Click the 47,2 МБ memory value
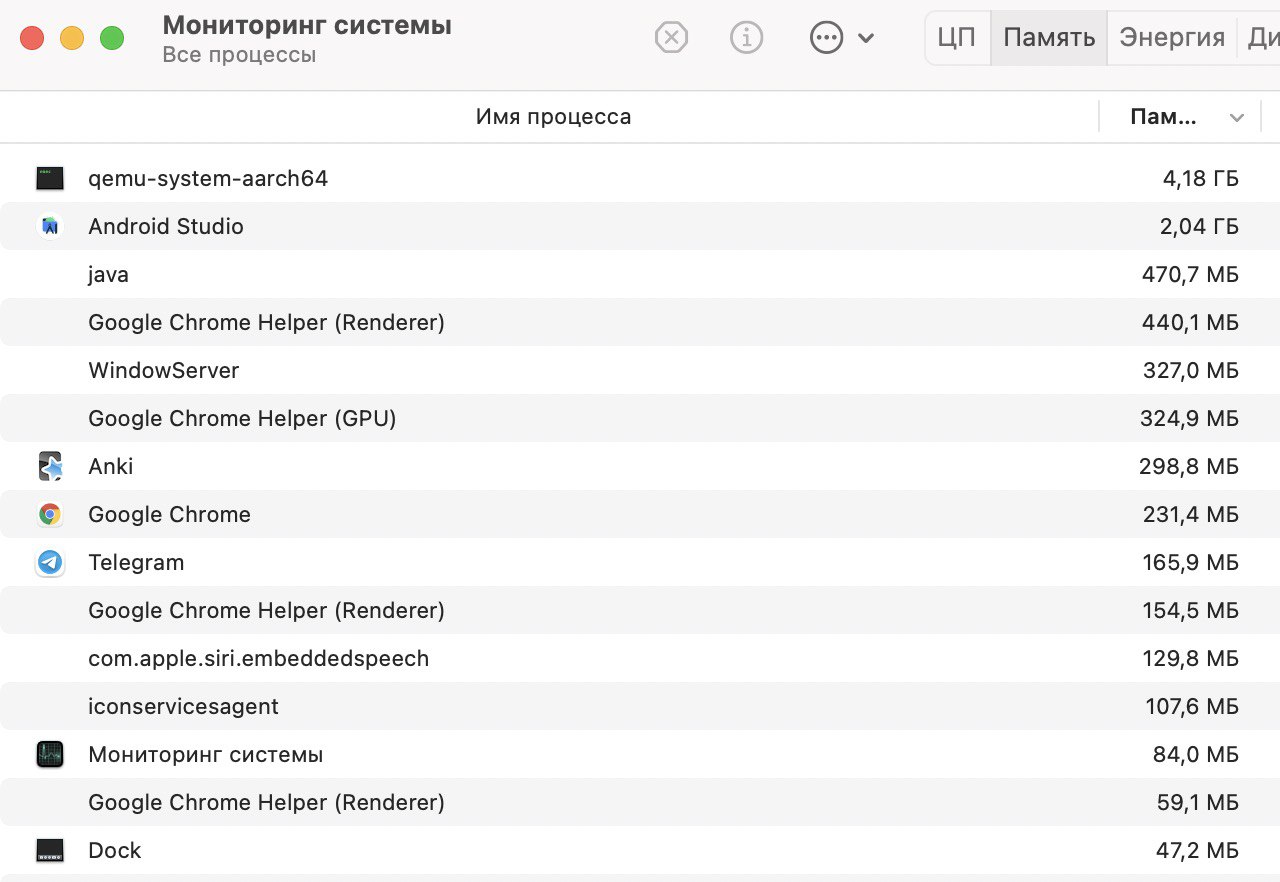Image resolution: width=1280 pixels, height=882 pixels. [x=1197, y=850]
